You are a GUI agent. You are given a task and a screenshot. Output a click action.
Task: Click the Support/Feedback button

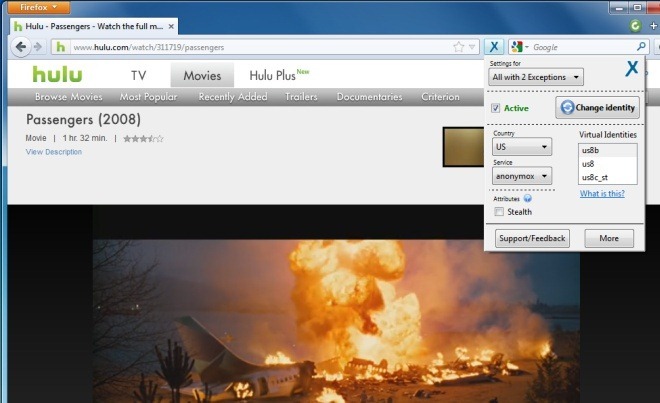532,238
